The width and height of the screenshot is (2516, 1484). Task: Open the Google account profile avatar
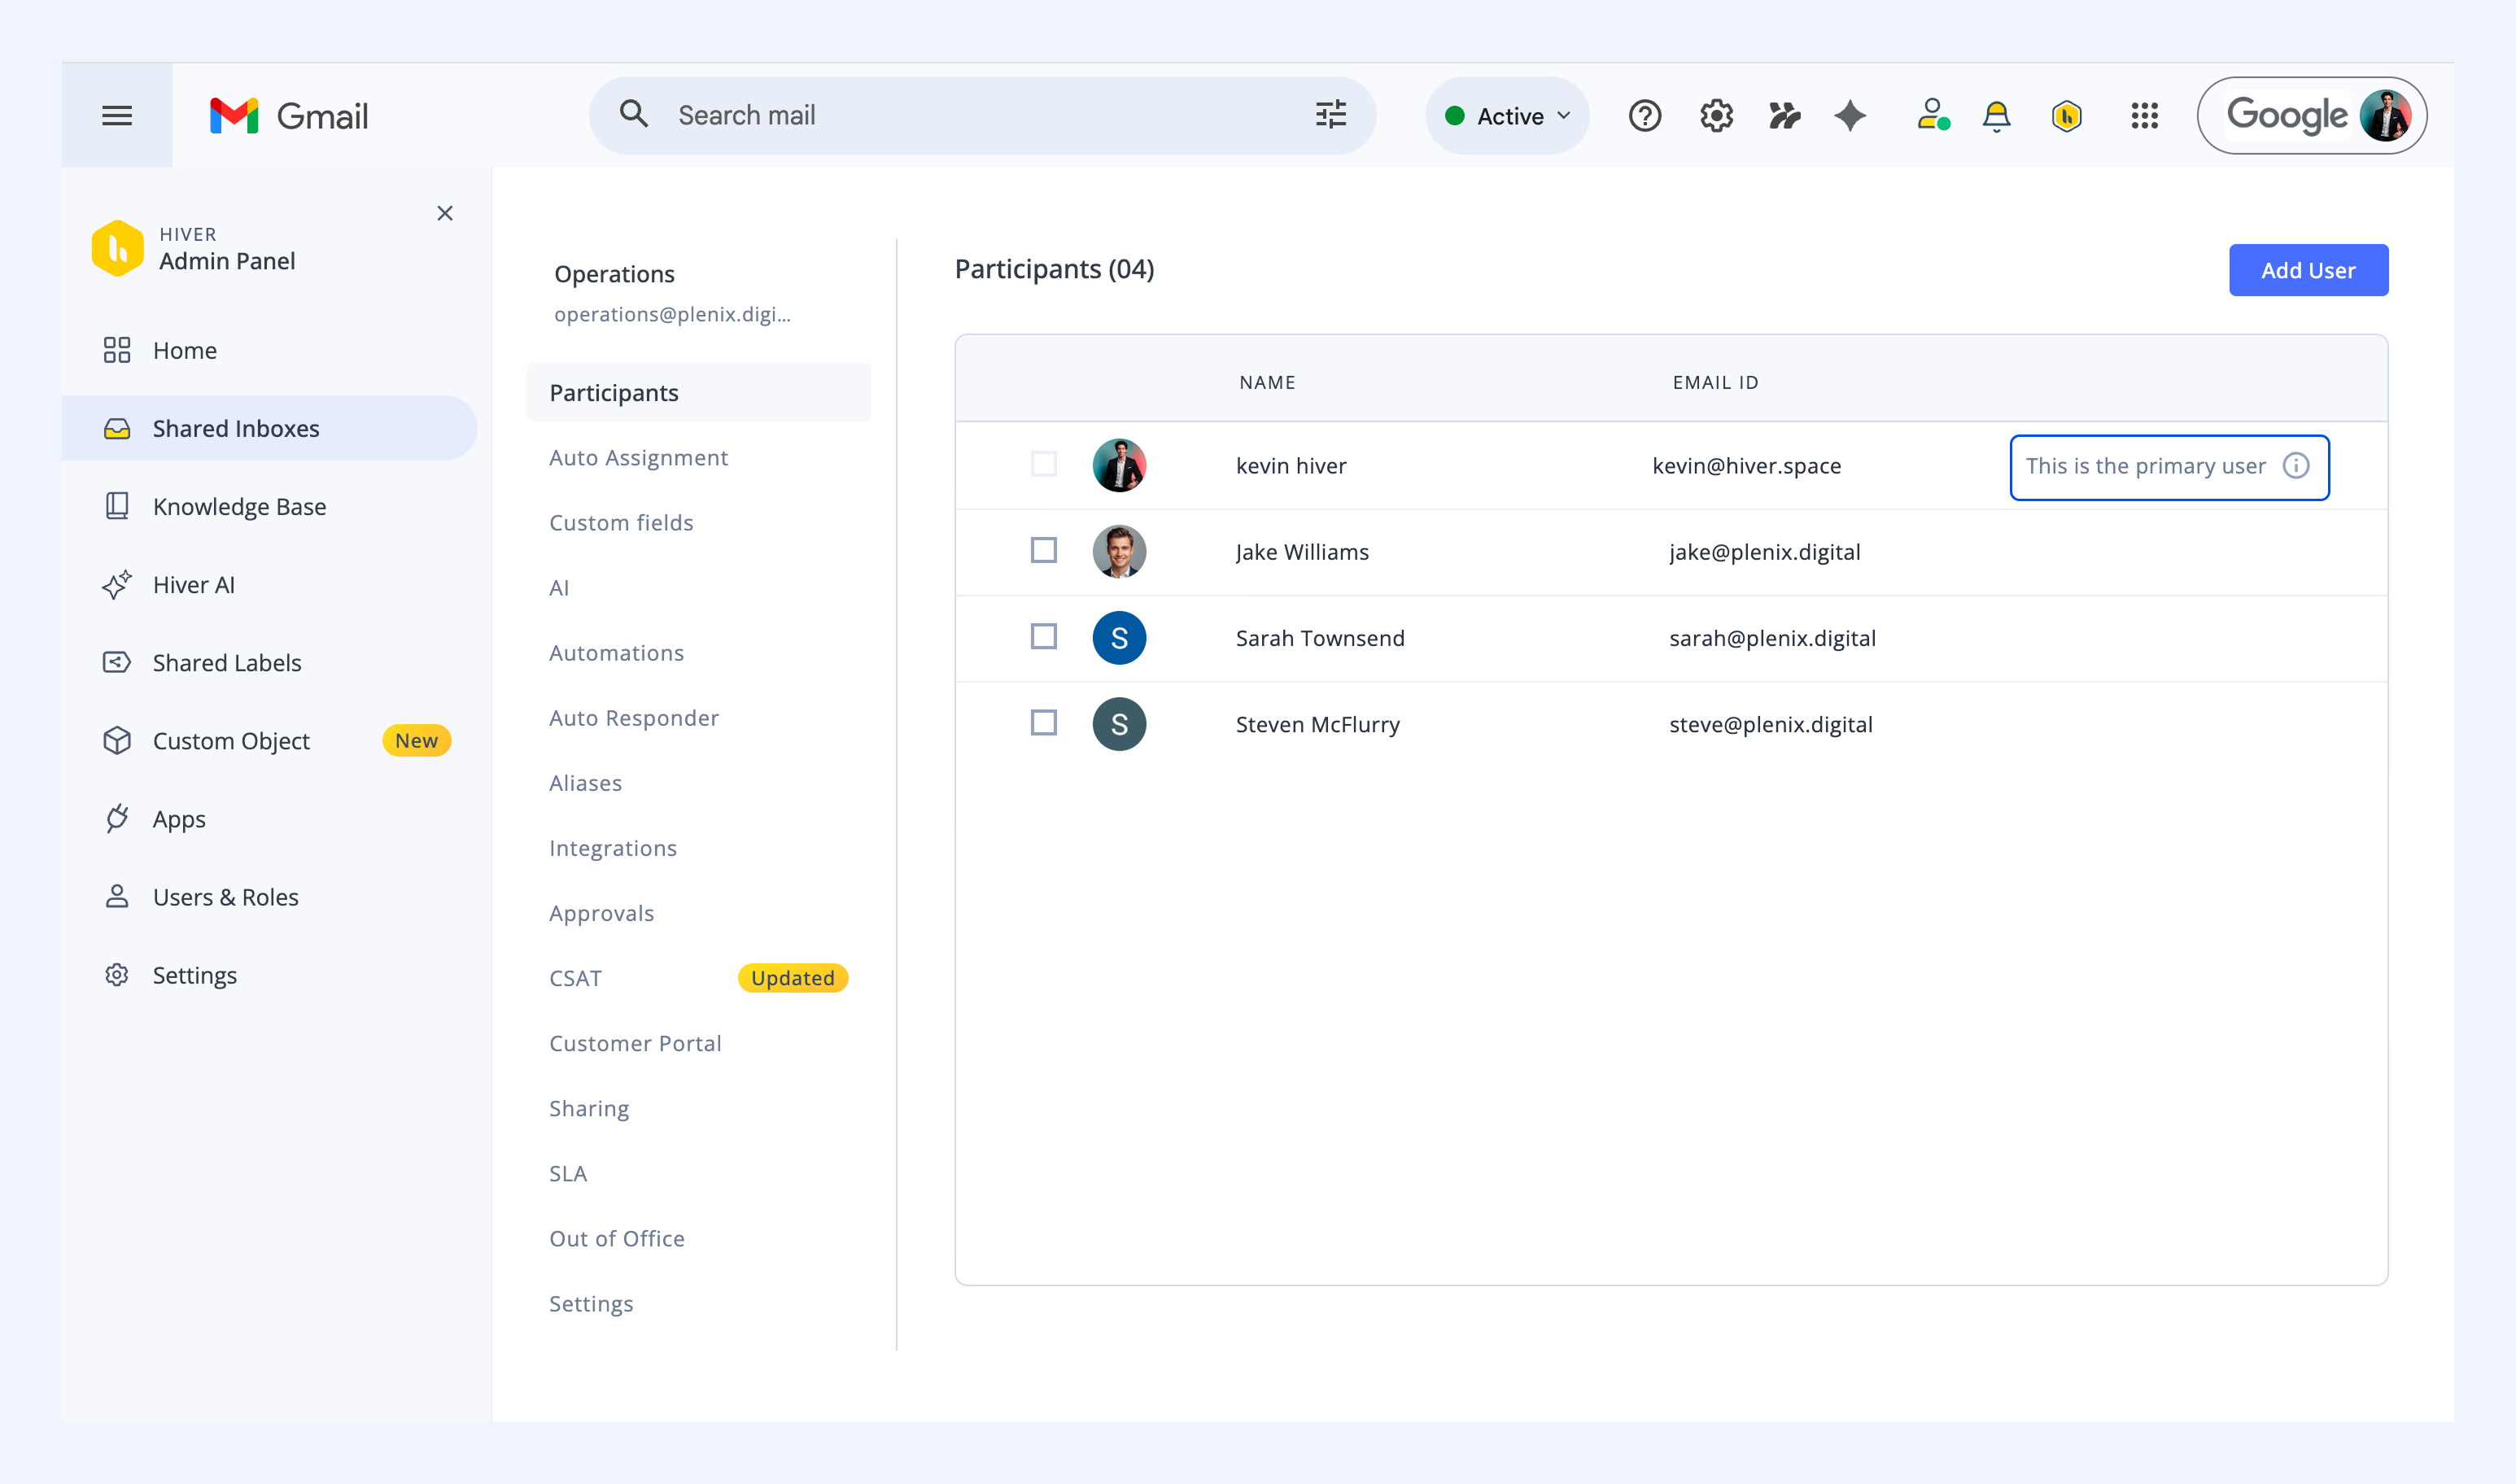click(x=2385, y=116)
